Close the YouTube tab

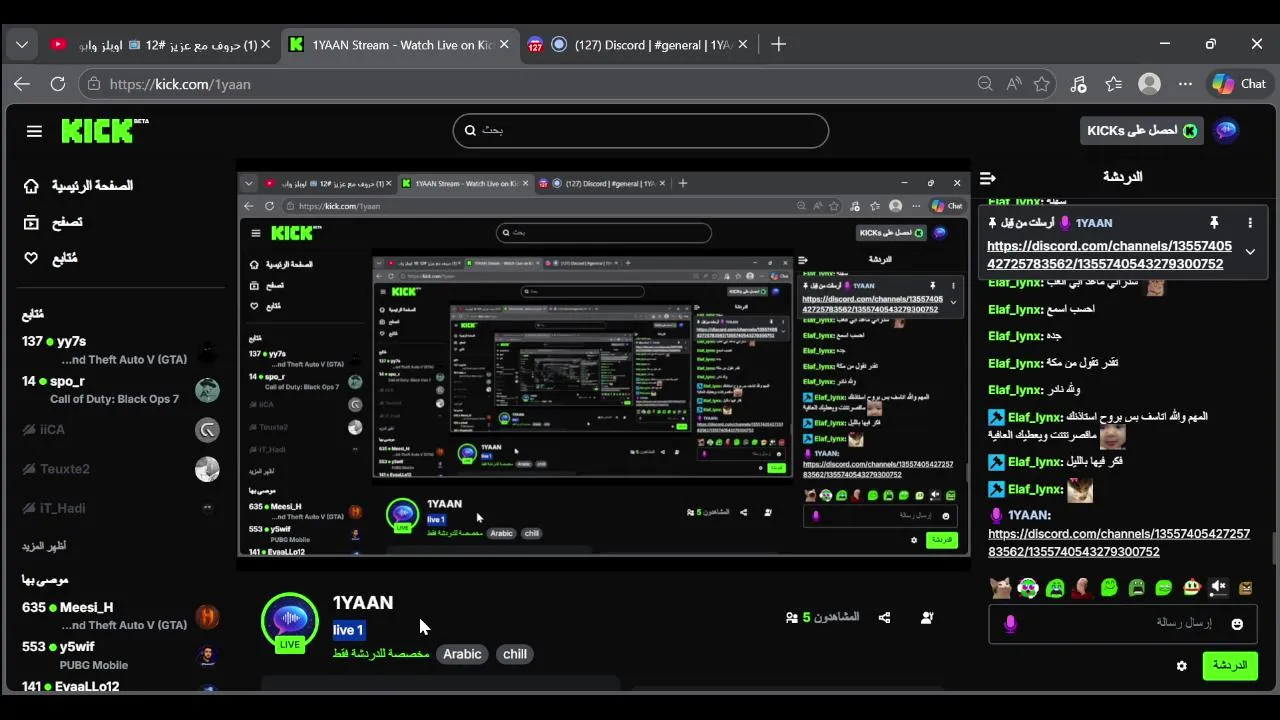click(266, 44)
